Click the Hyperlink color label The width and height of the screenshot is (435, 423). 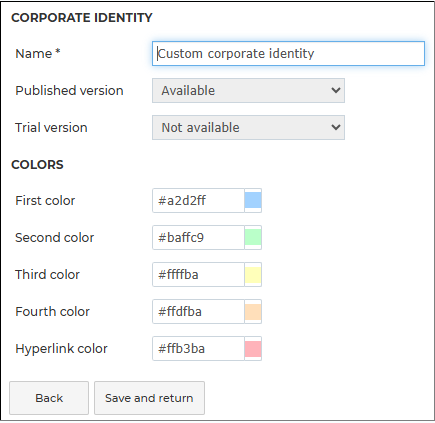pyautogui.click(x=61, y=349)
